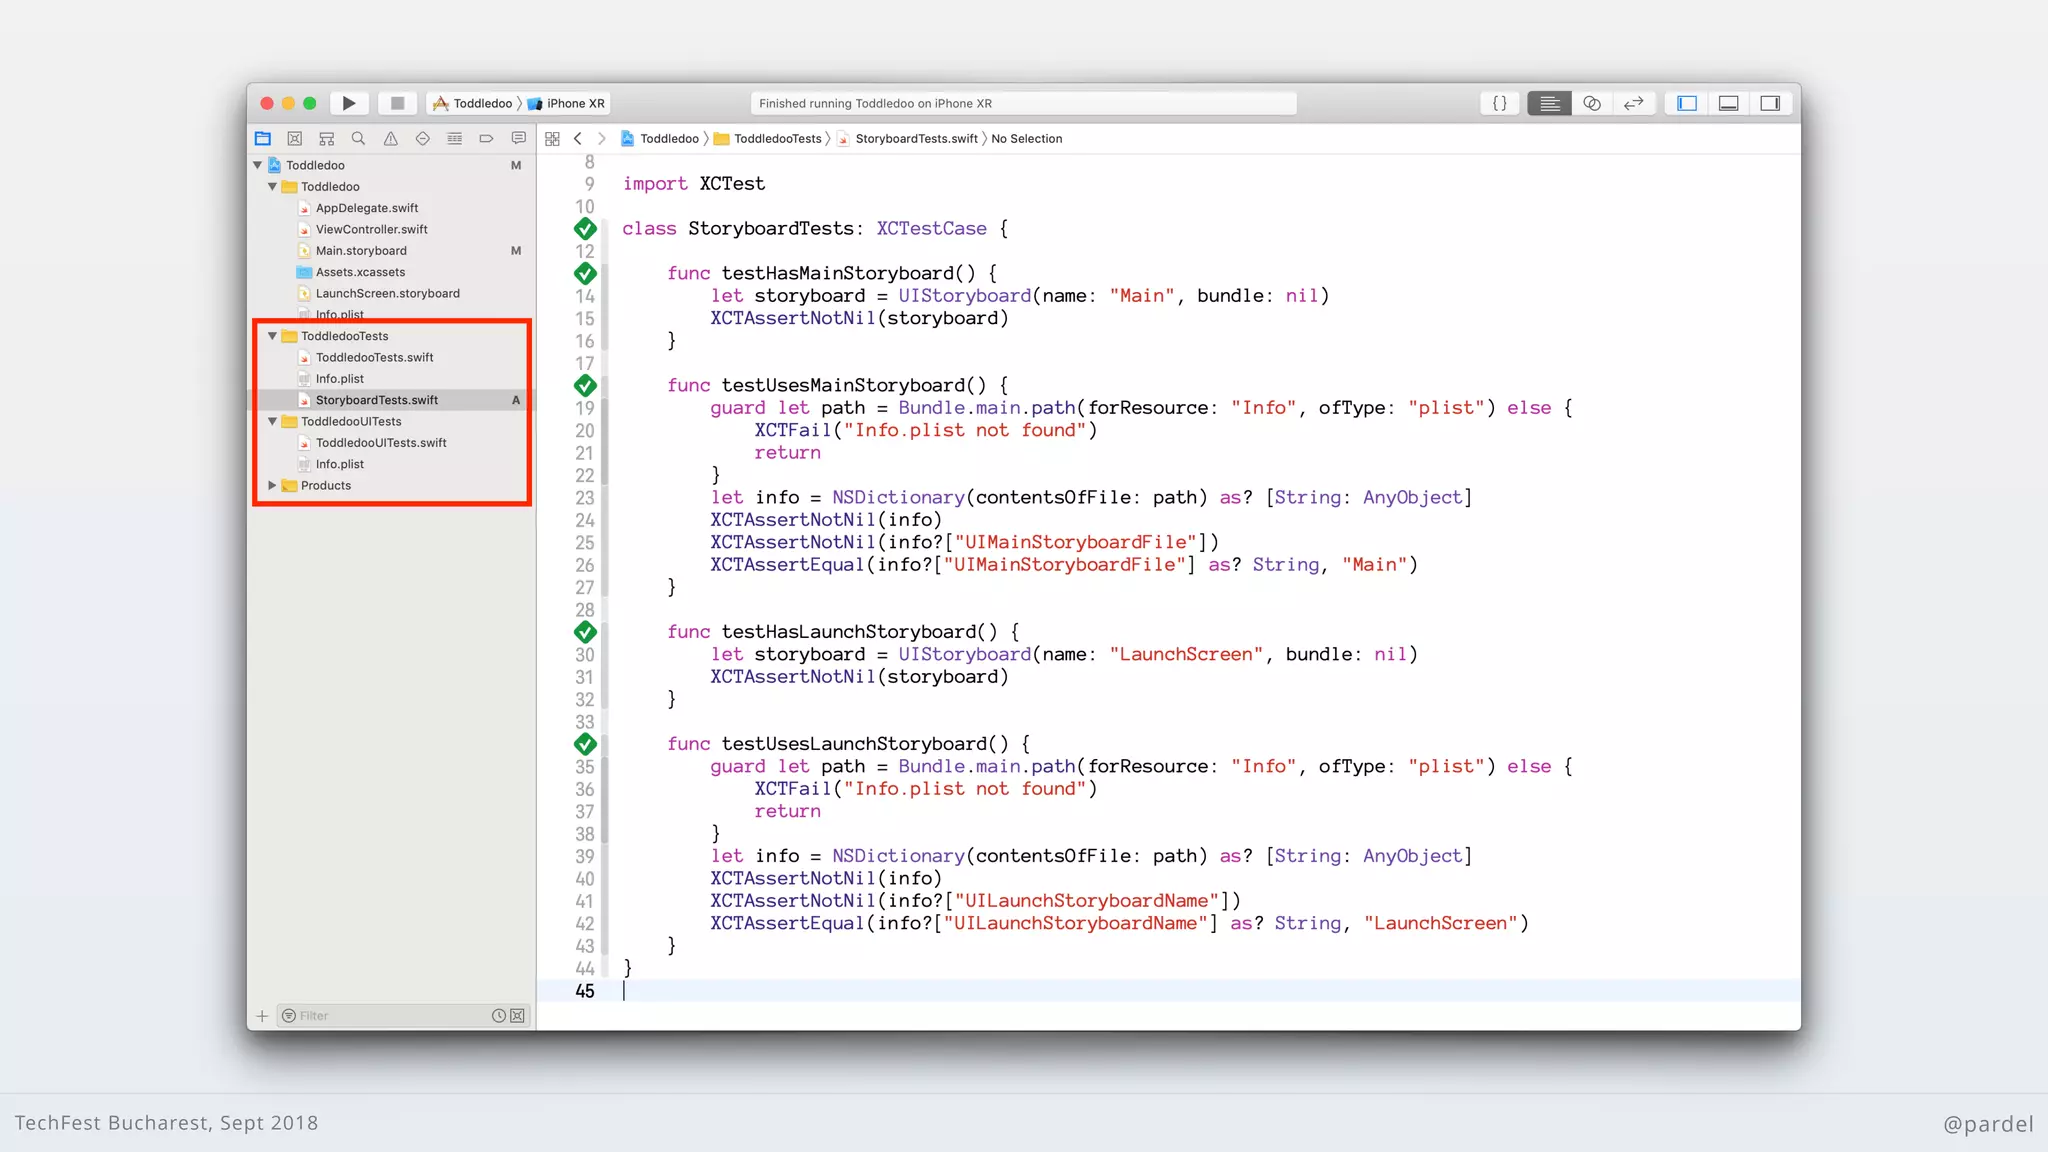Select ViewController.swift in project navigator
The image size is (2048, 1152).
(x=371, y=229)
